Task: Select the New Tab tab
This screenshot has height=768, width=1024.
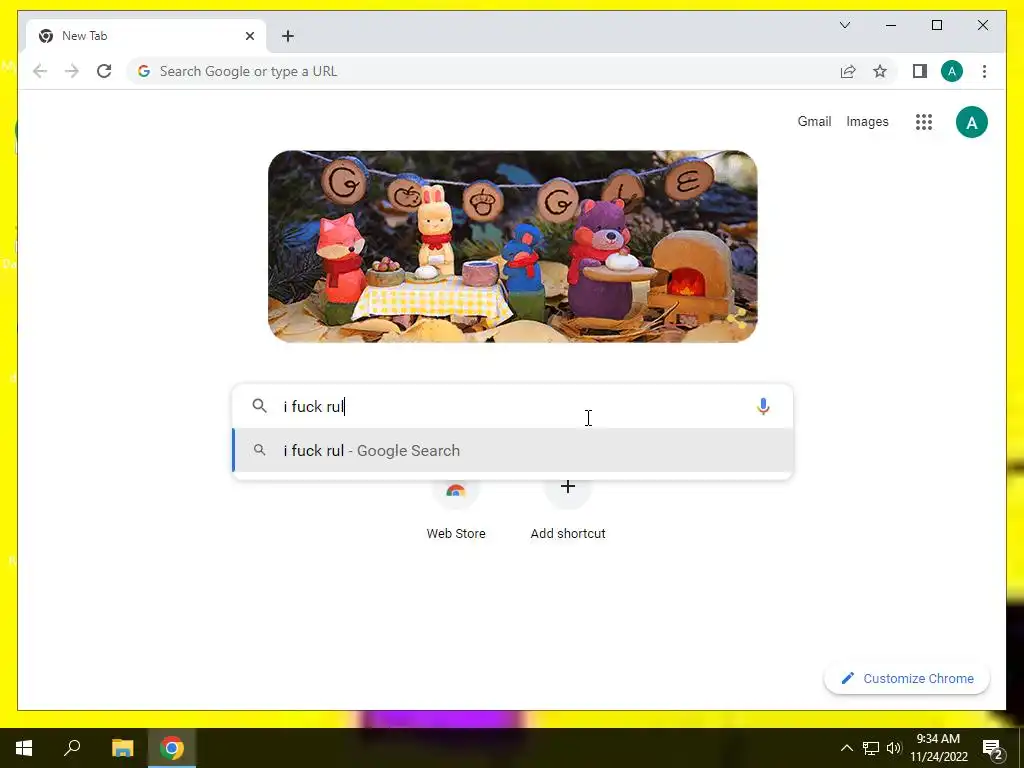Action: [146, 36]
